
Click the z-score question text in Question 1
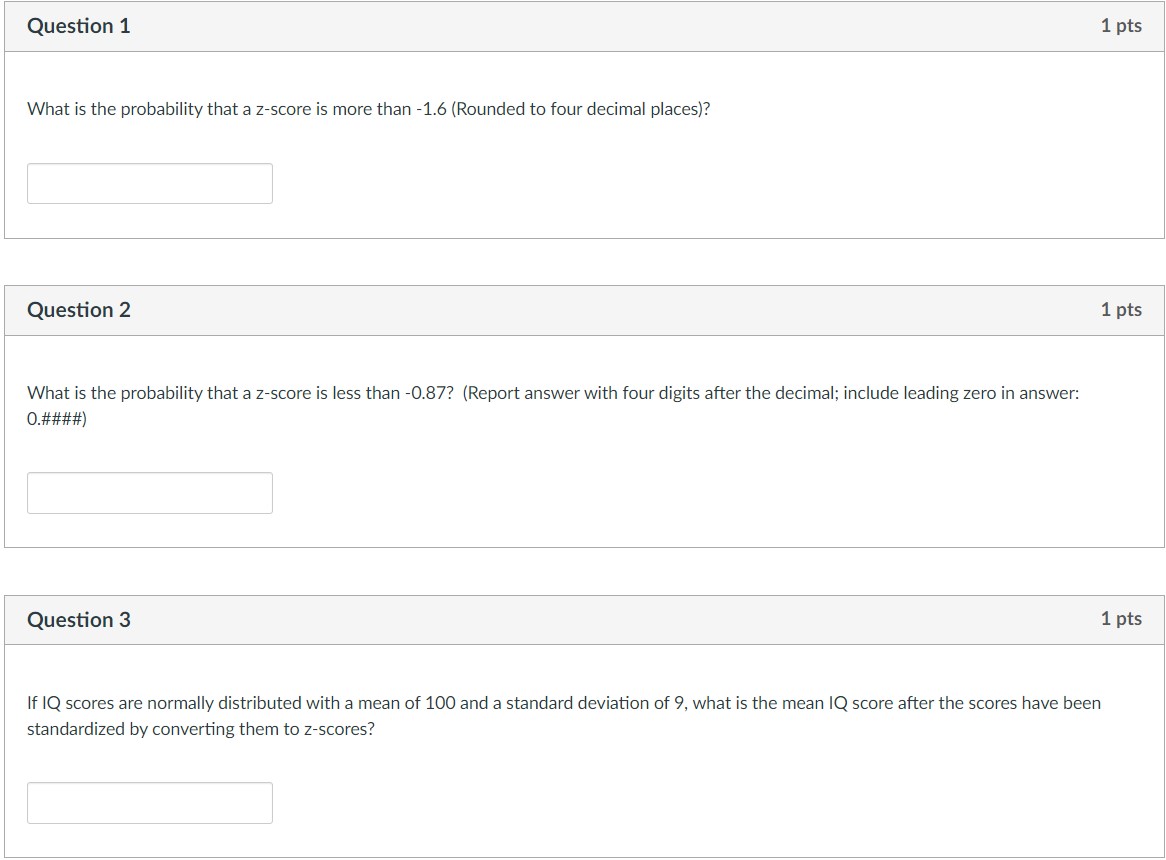pyautogui.click(x=367, y=108)
